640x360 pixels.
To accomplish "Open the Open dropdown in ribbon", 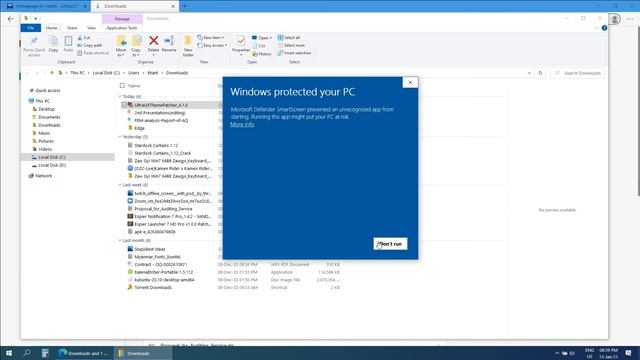I will point(262,38).
